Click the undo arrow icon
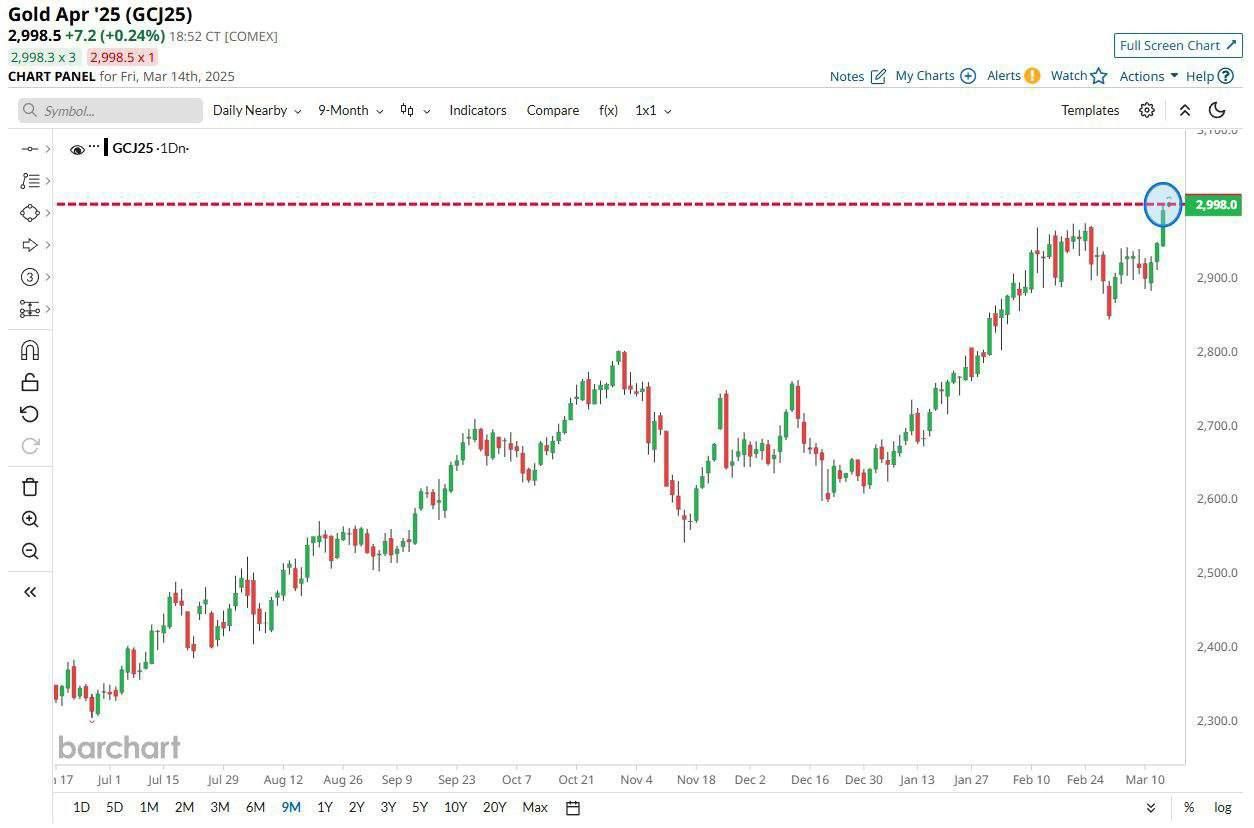 coord(30,414)
